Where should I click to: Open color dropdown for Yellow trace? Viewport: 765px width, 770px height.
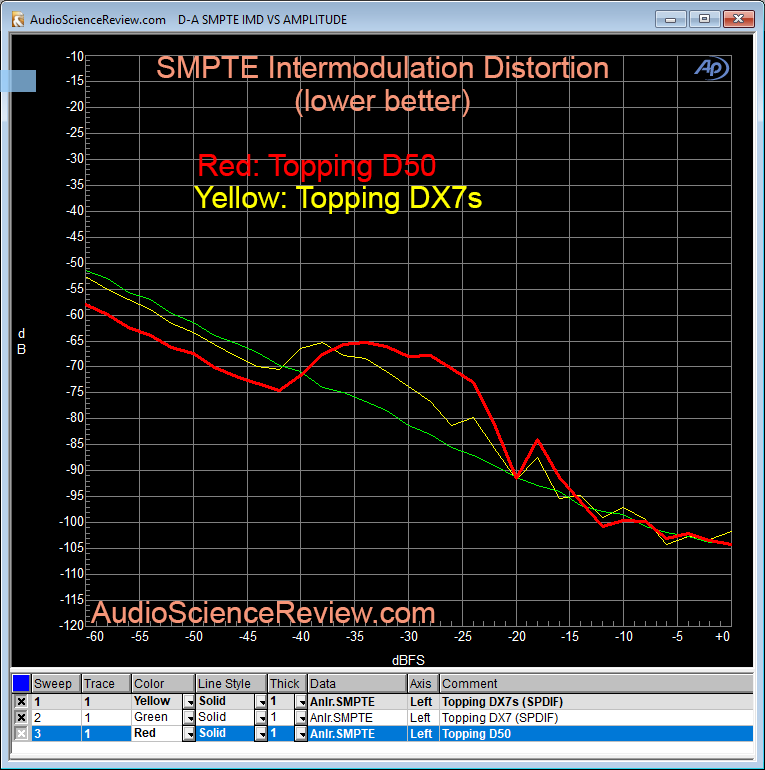189,702
